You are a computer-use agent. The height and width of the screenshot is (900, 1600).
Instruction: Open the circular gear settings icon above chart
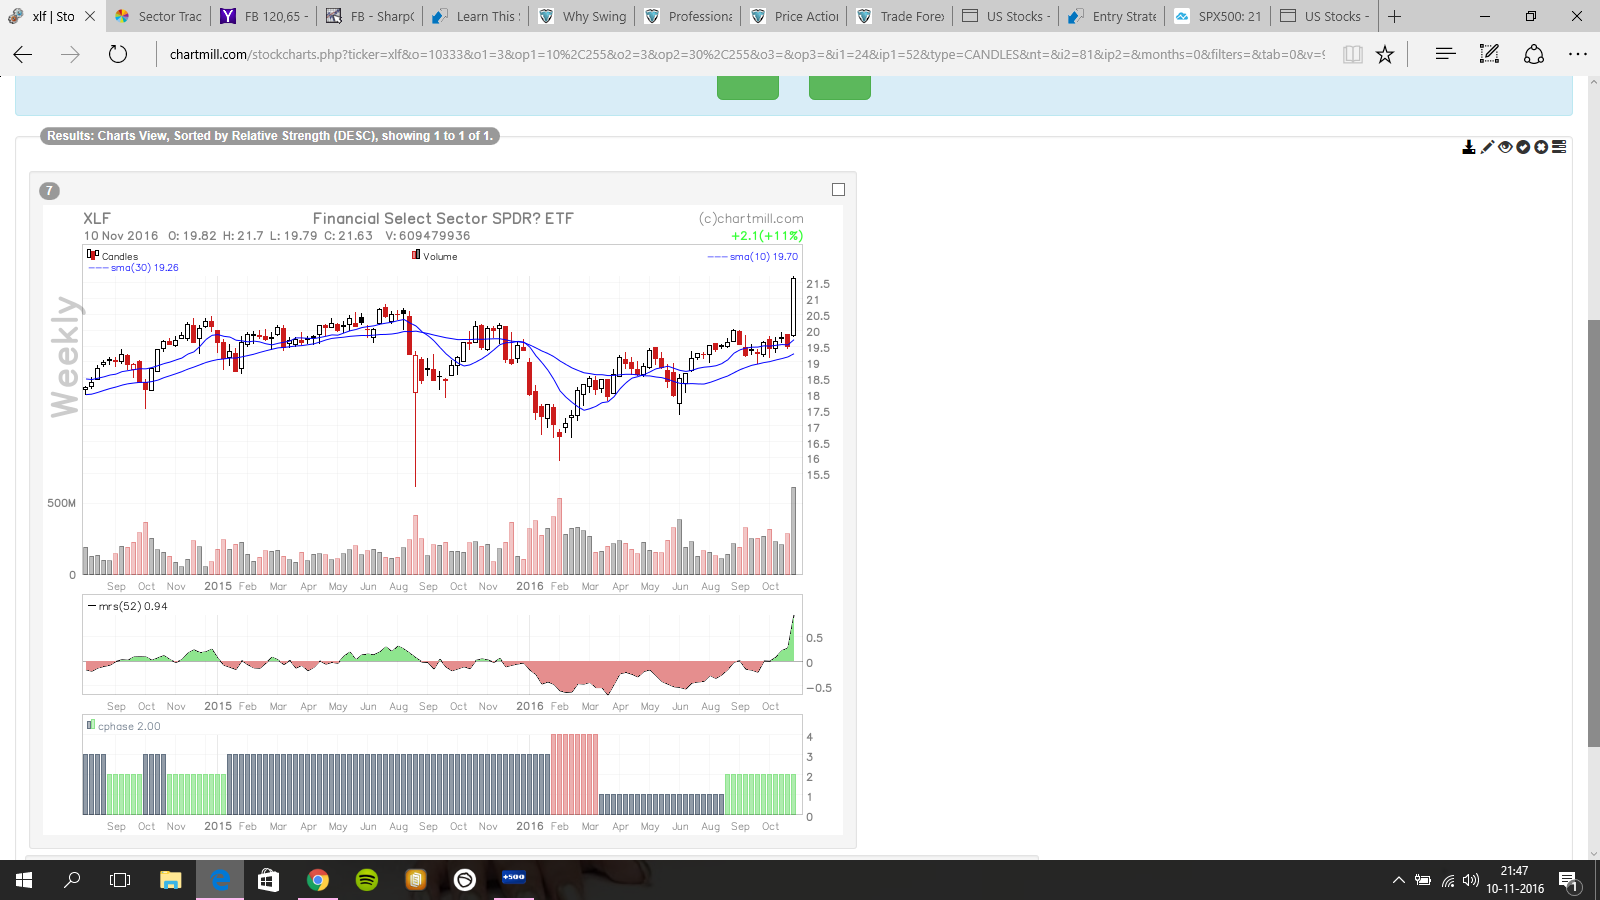tap(1541, 147)
